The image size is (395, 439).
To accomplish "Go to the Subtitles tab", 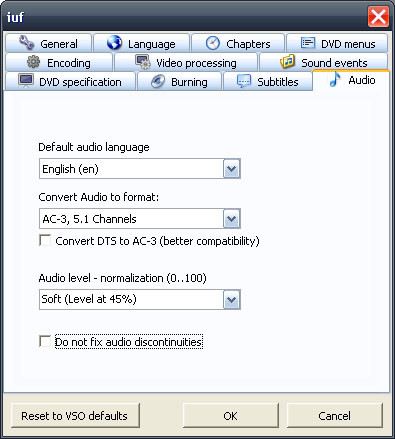I will pyautogui.click(x=268, y=82).
